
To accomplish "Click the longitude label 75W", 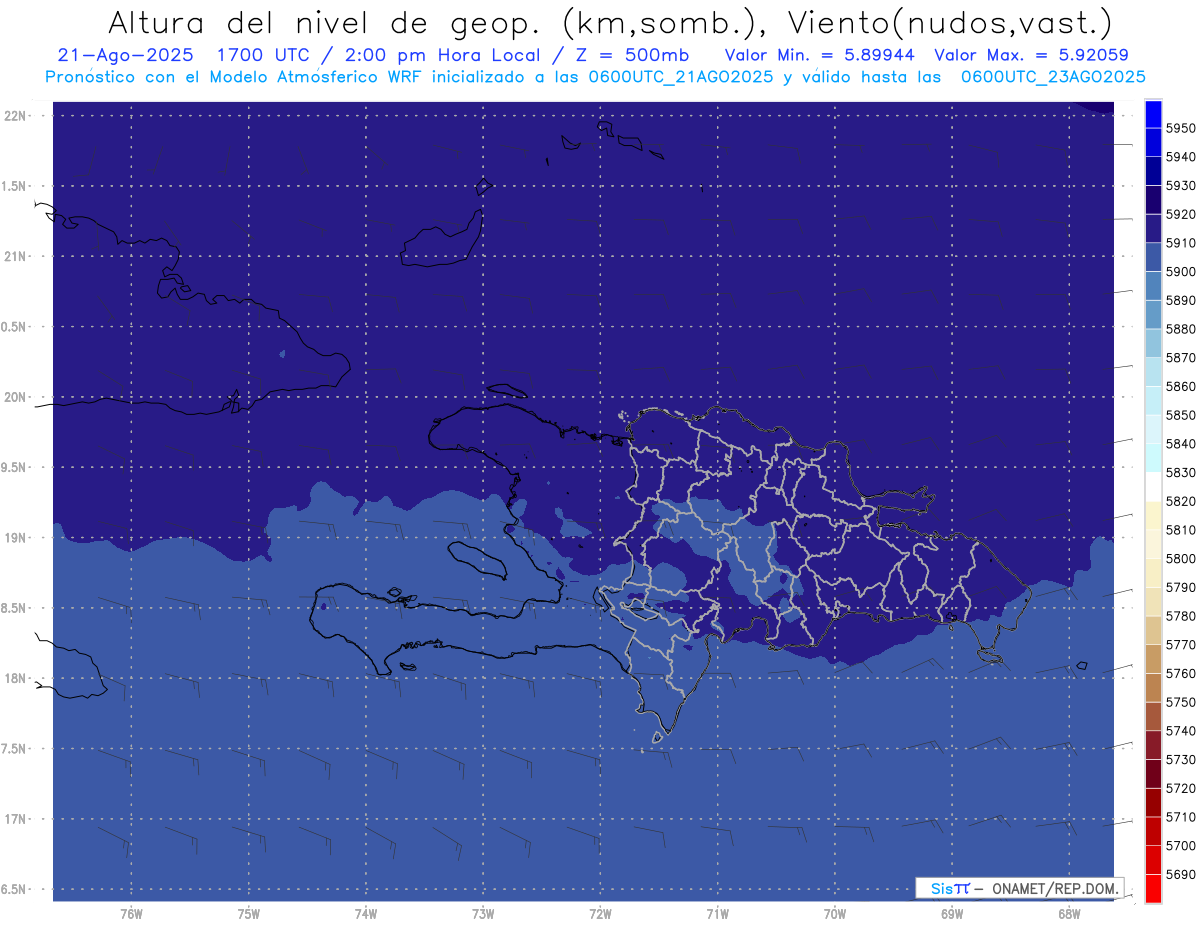I will tap(249, 913).
